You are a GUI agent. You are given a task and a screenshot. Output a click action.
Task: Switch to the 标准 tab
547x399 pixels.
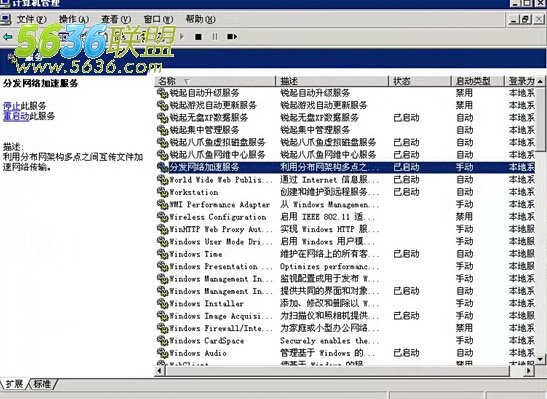click(42, 384)
